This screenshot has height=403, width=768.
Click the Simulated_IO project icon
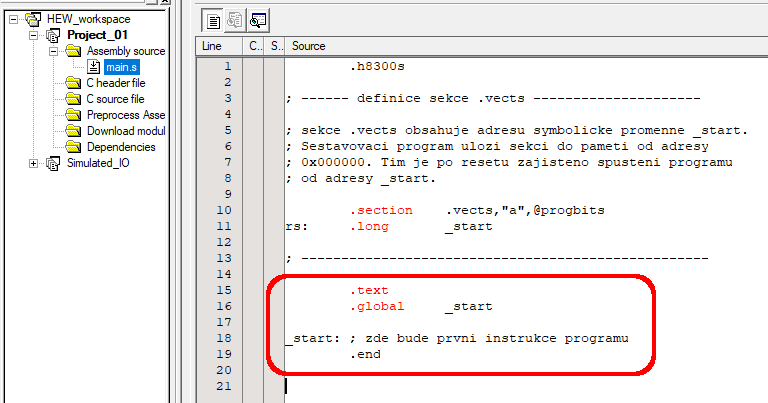pyautogui.click(x=54, y=163)
